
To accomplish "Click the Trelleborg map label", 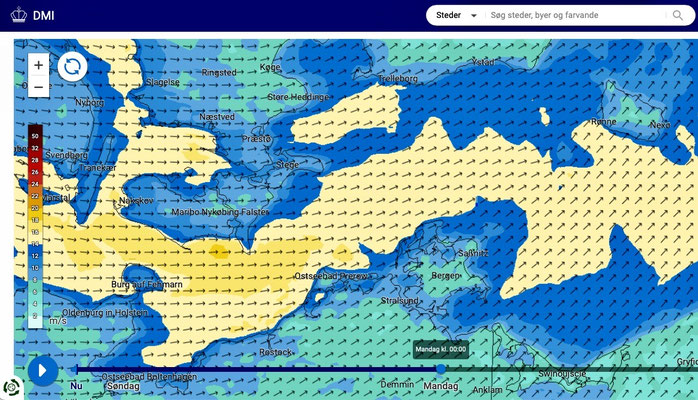I will point(398,79).
